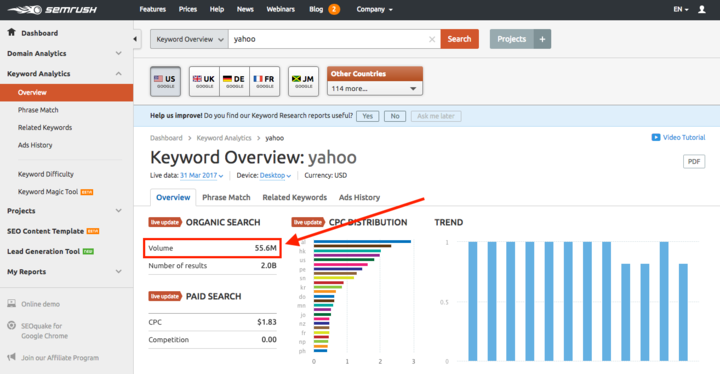This screenshot has height=374, width=720.
Task: Switch to the Ads History tab
Action: point(360,198)
